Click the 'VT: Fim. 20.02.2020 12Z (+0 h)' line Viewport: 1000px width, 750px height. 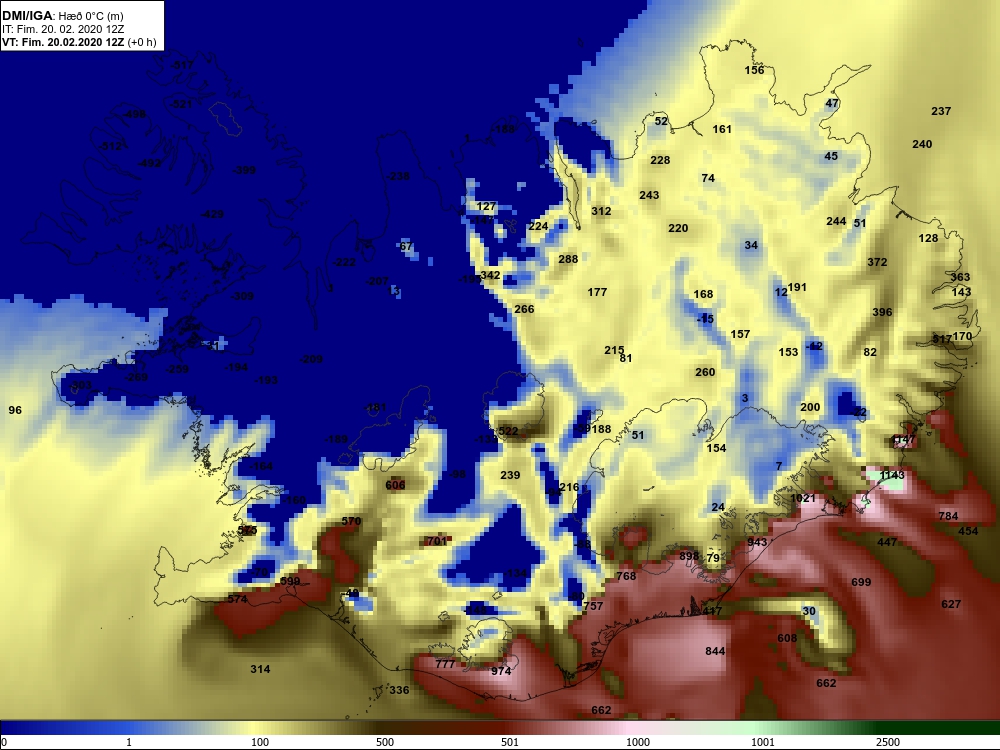pyautogui.click(x=78, y=42)
